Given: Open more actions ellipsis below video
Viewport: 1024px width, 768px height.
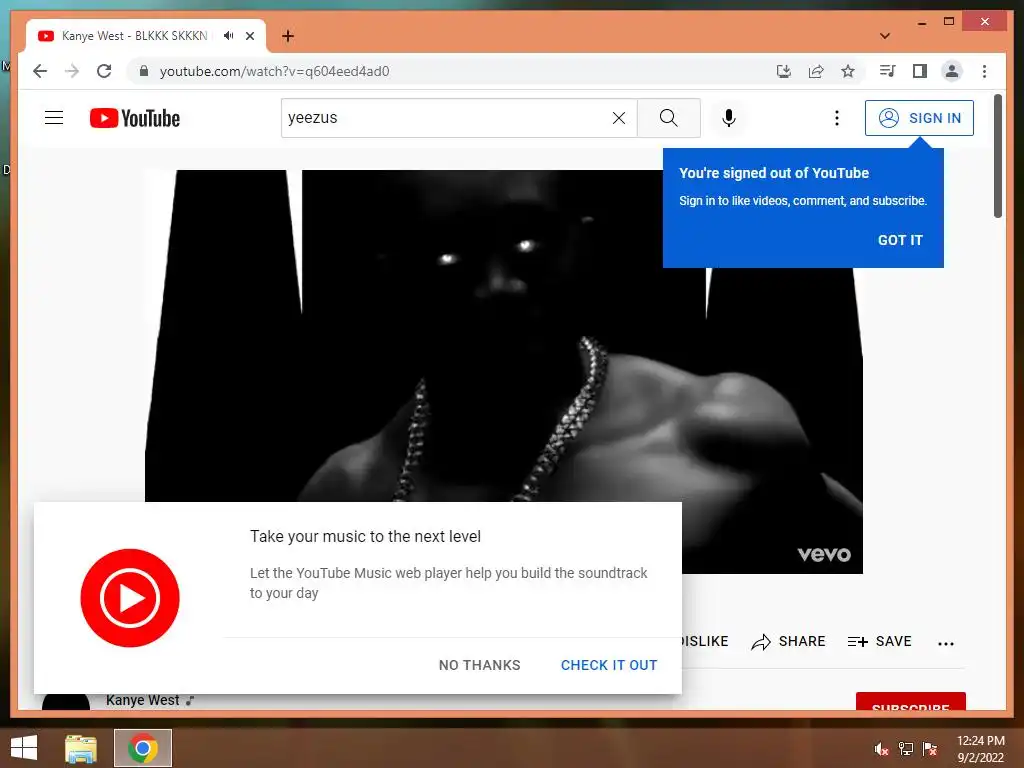Looking at the screenshot, I should (946, 643).
